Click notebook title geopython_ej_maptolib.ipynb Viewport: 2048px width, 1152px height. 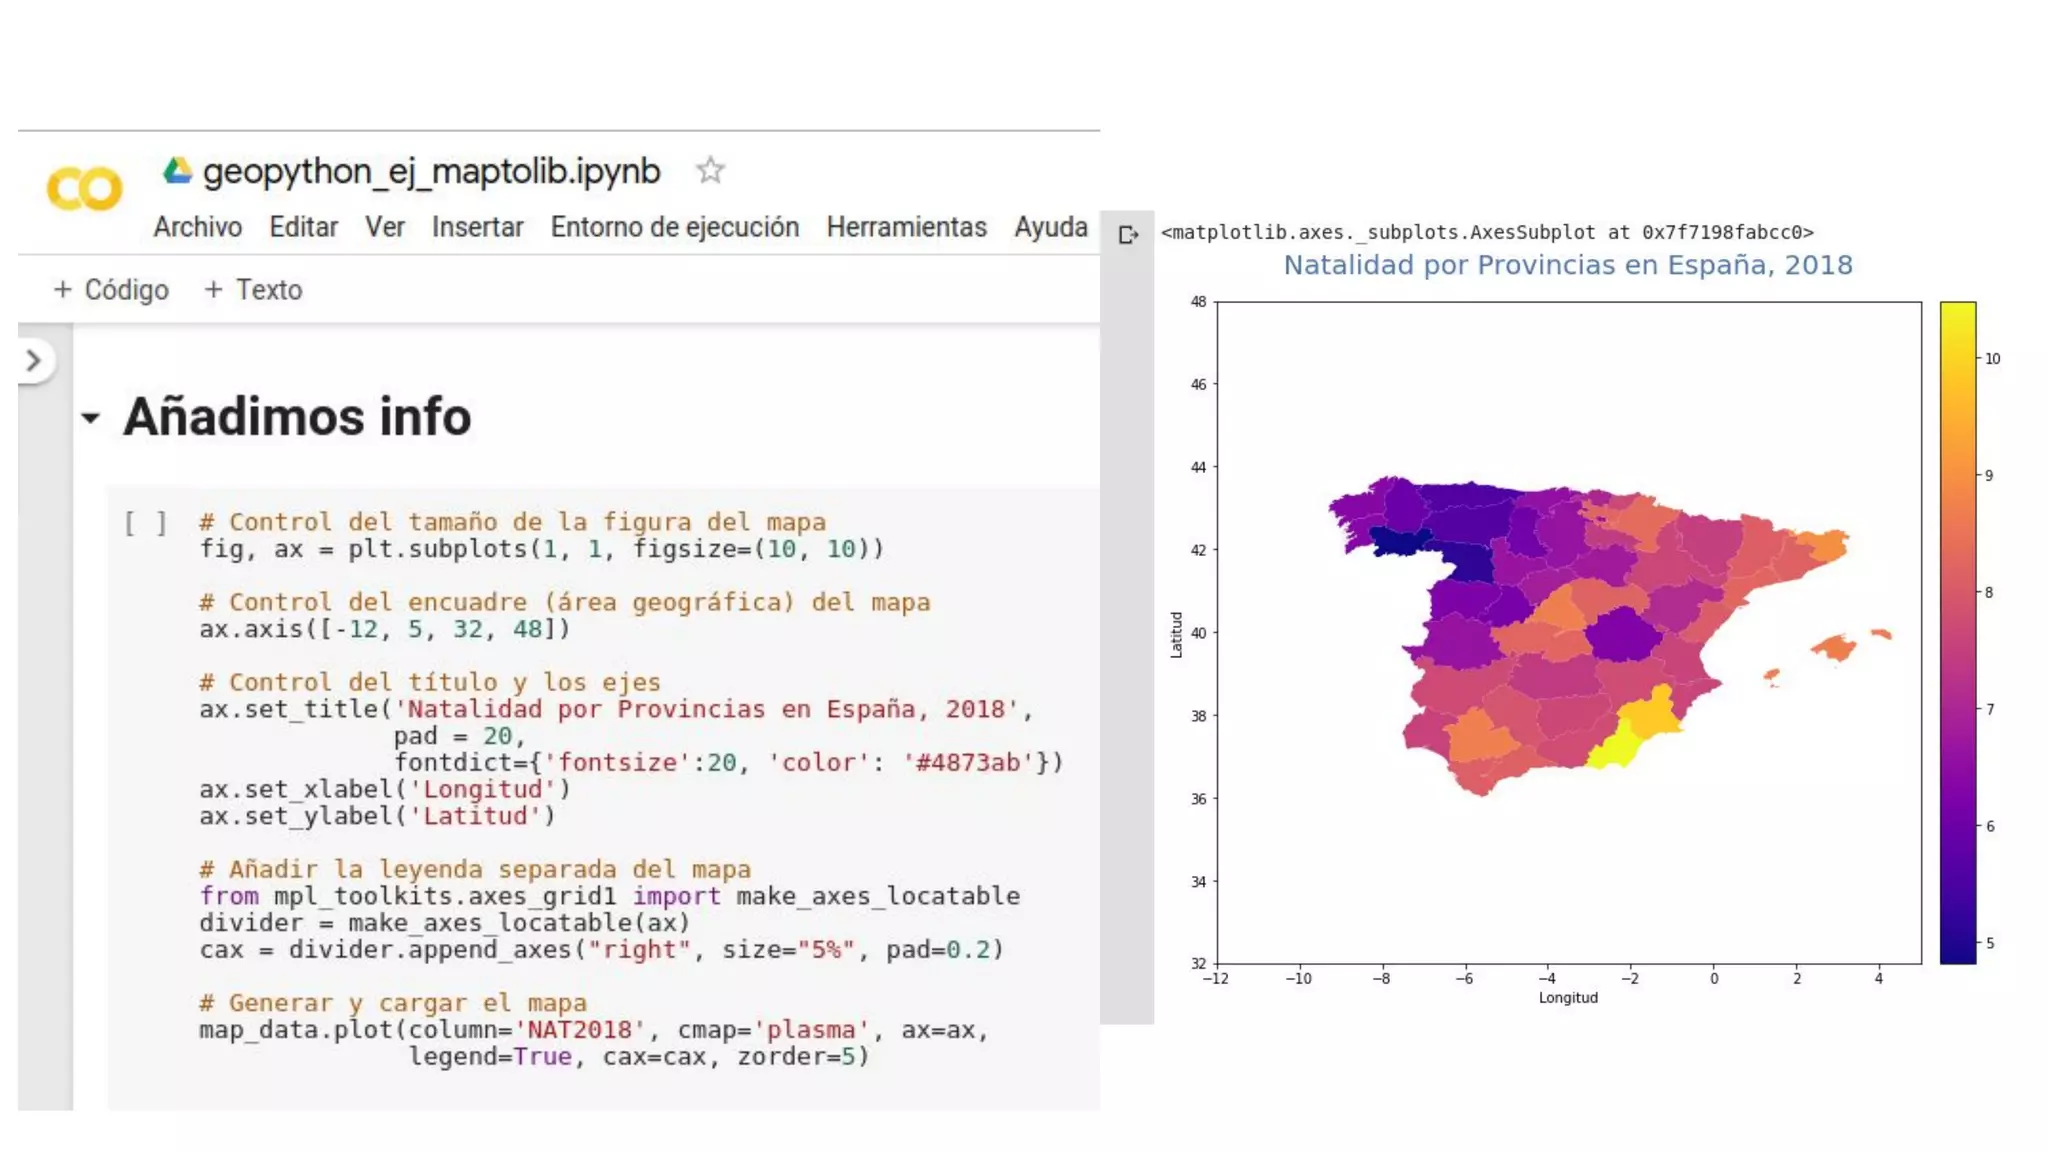431,172
